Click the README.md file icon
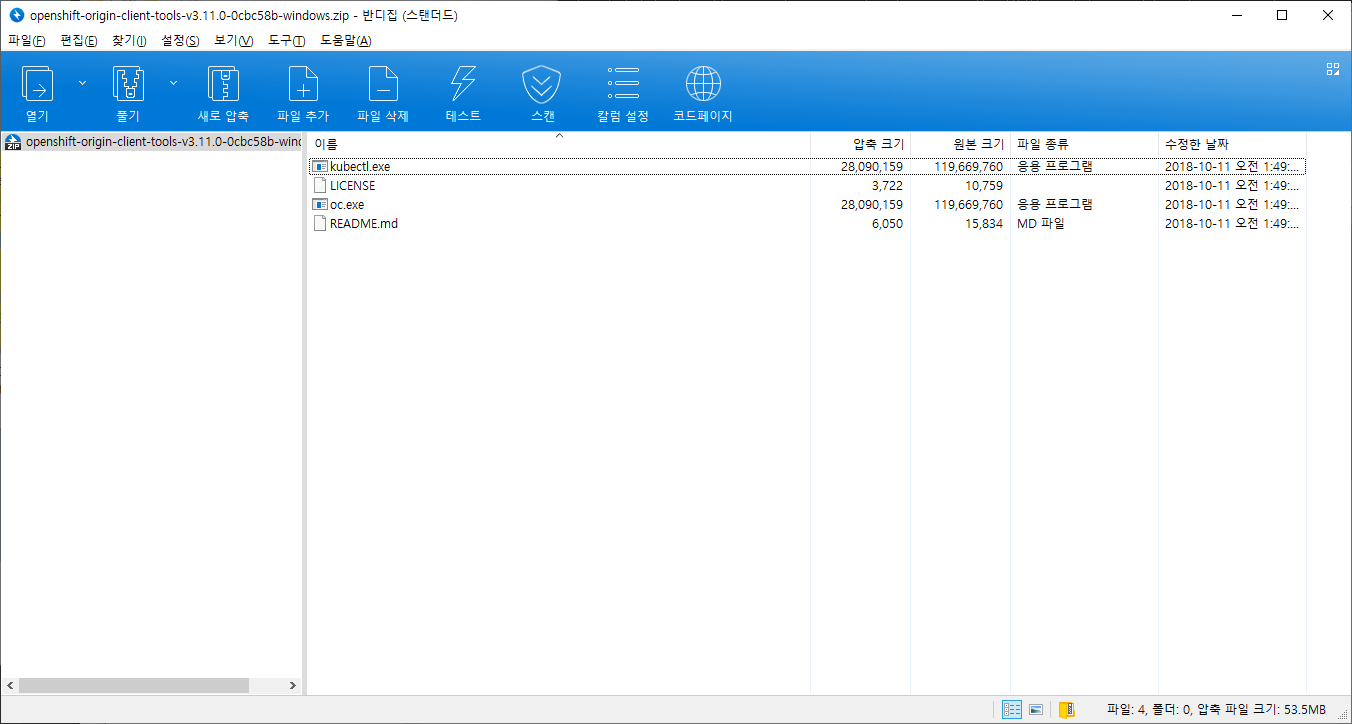This screenshot has height=724, width=1352. coord(320,224)
